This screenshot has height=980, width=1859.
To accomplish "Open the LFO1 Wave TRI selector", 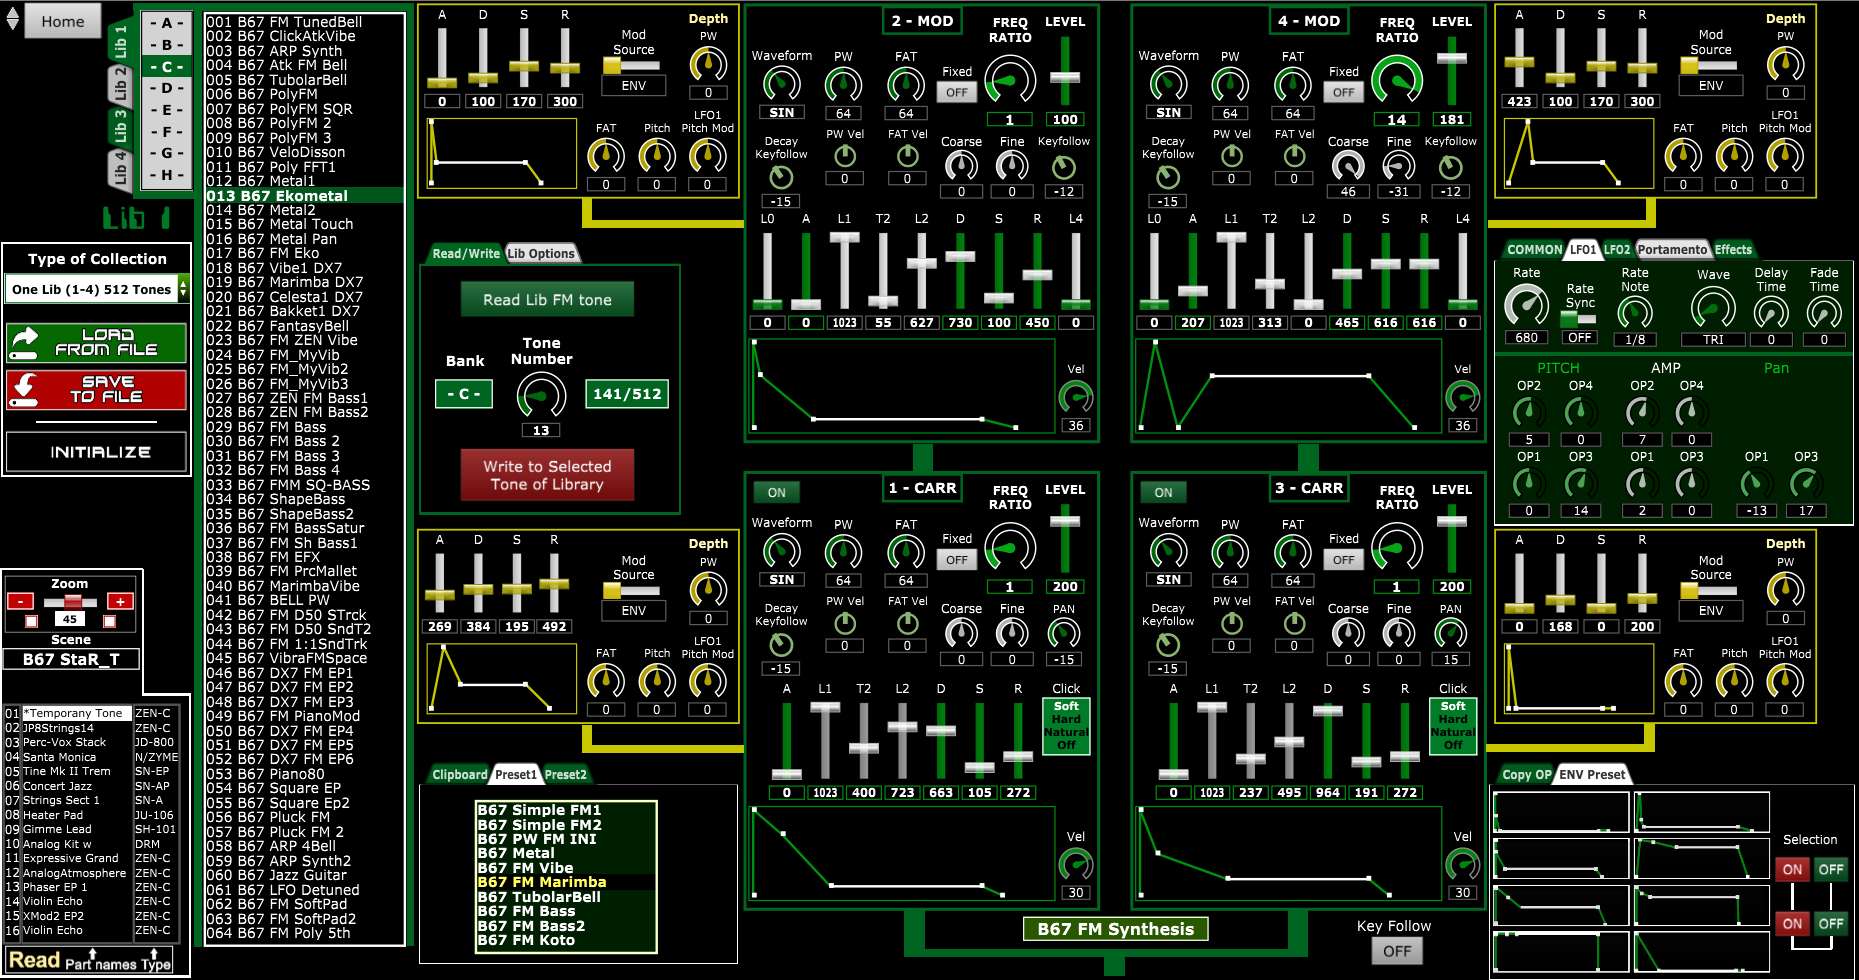I will 1713,339.
